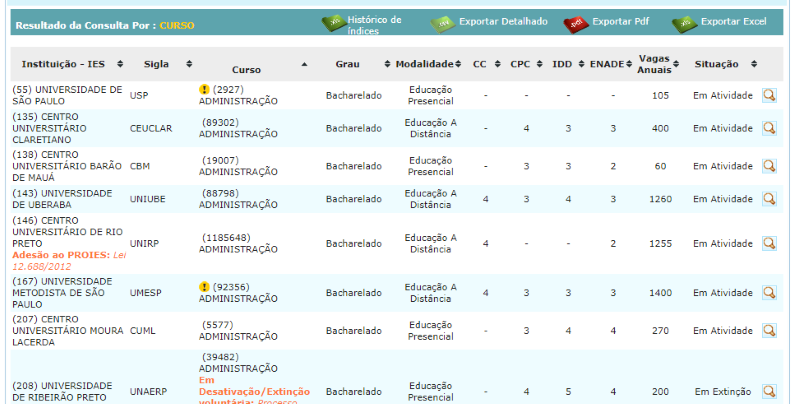
Task: Sort table by CPC column
Action: [x=539, y=64]
